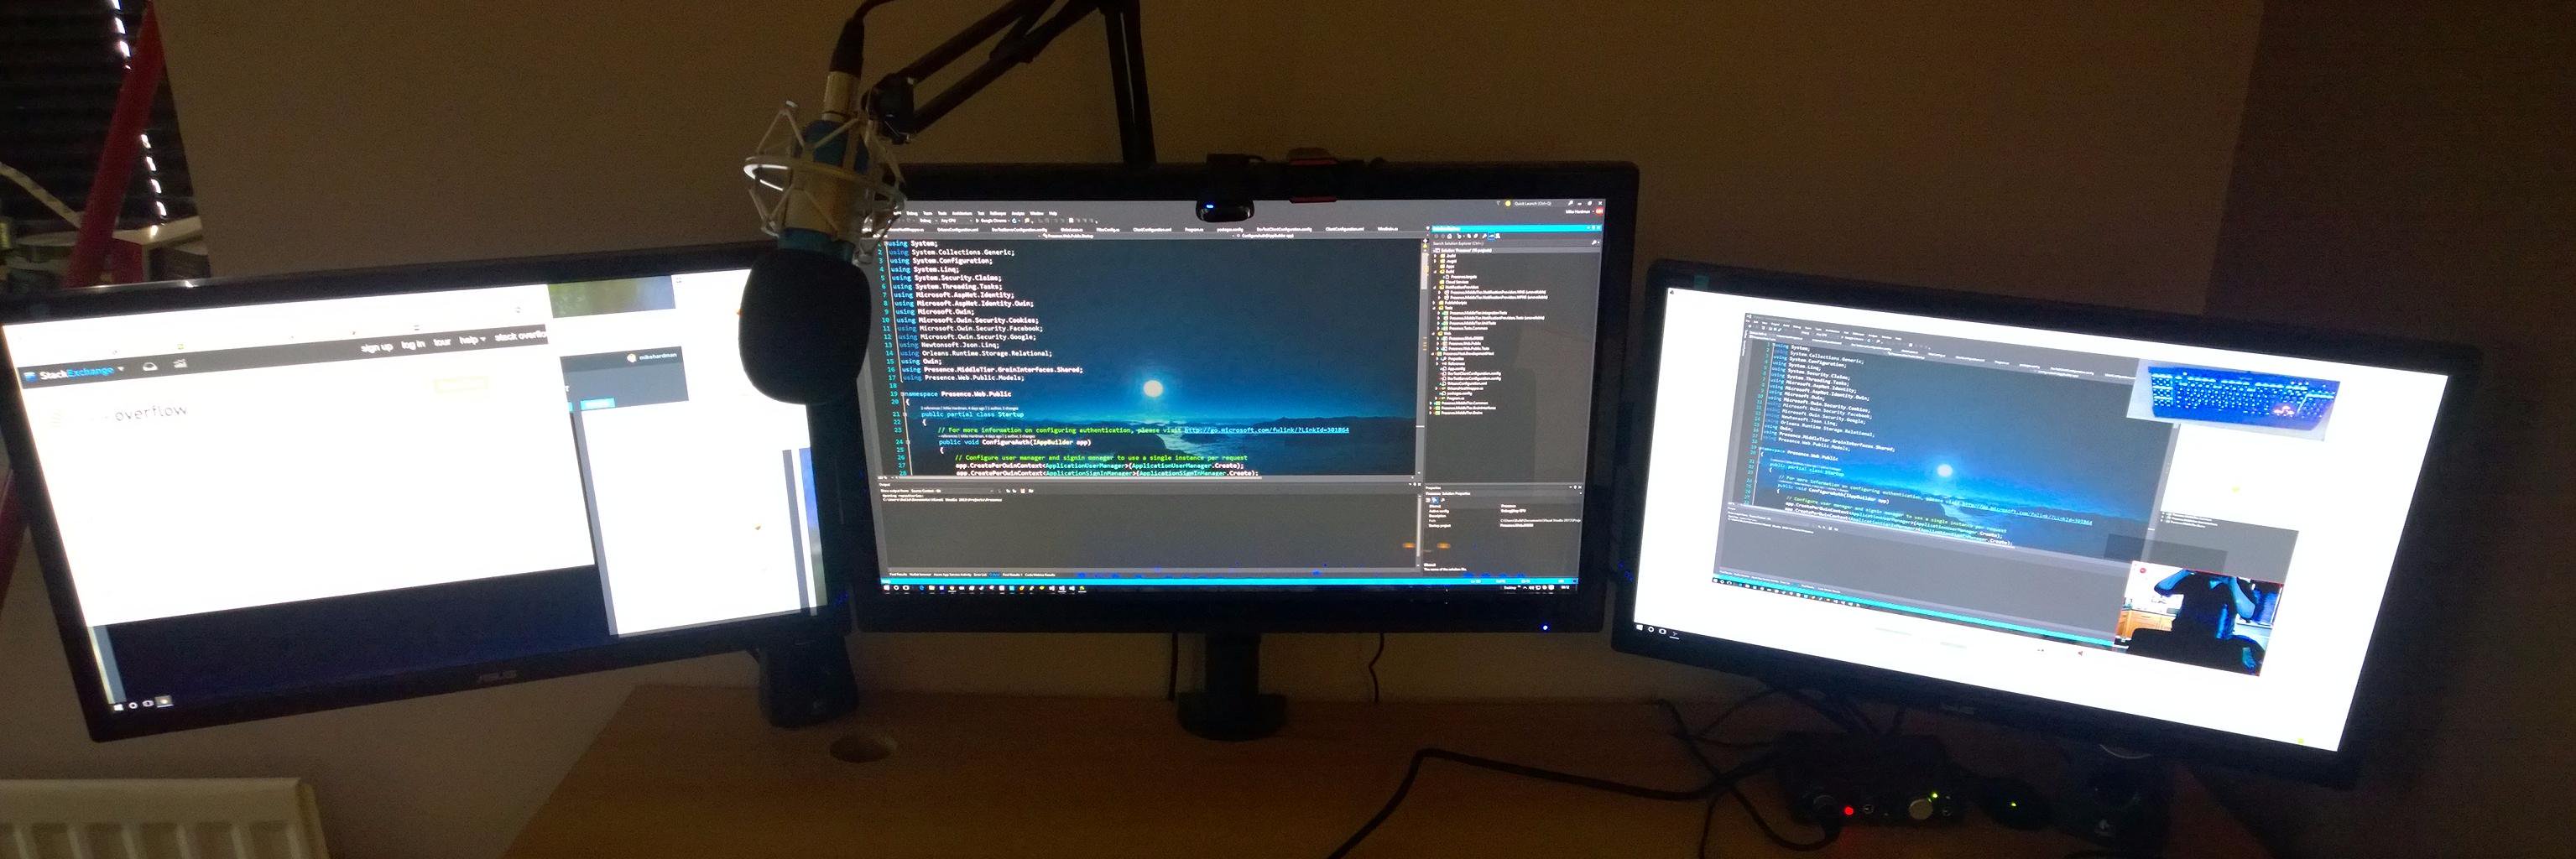Click the code editor vertical scrollbar
Viewport: 2576px width, 859px height.
click(1420, 360)
